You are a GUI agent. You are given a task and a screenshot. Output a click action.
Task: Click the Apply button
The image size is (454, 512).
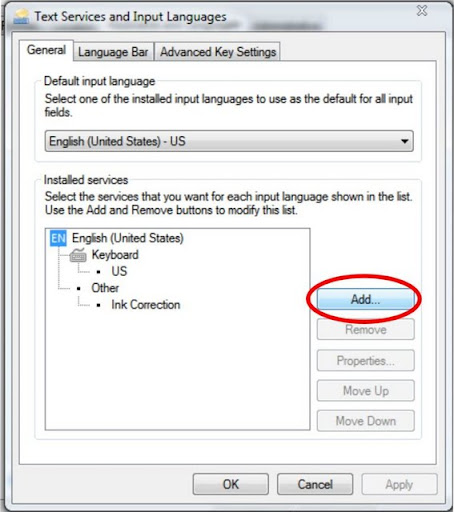pos(399,484)
